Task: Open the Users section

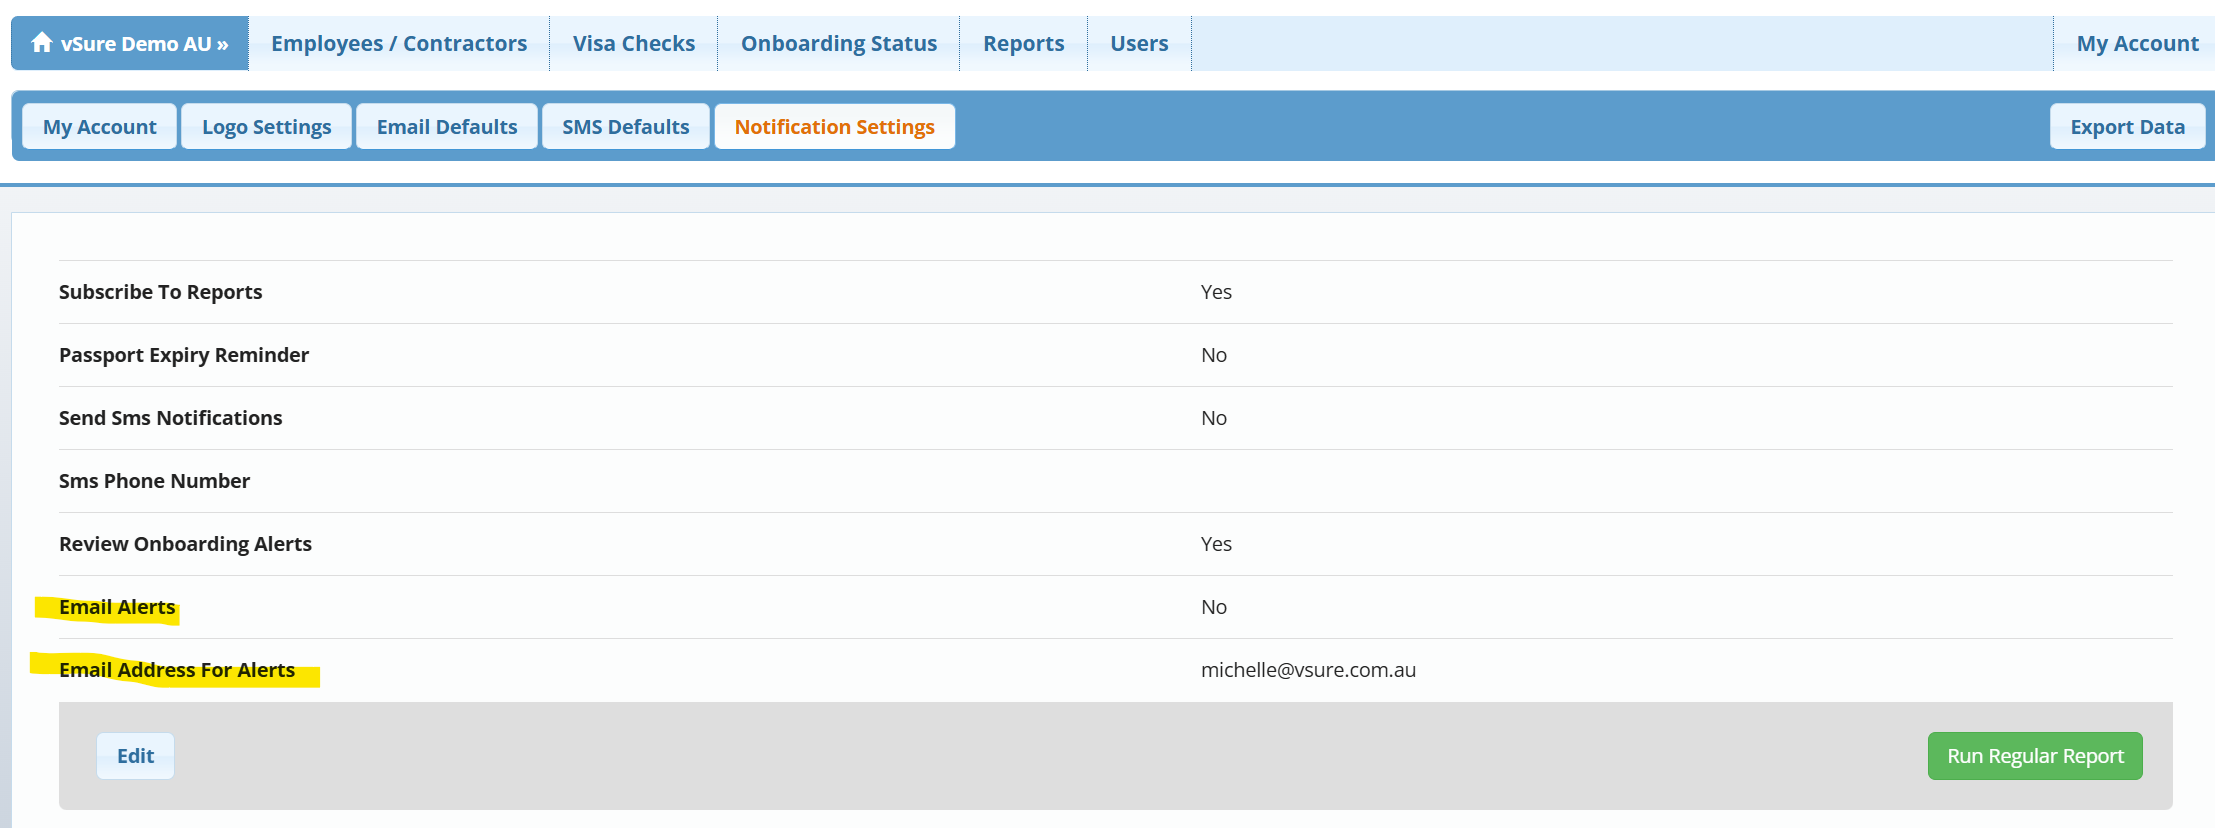Action: [1139, 44]
